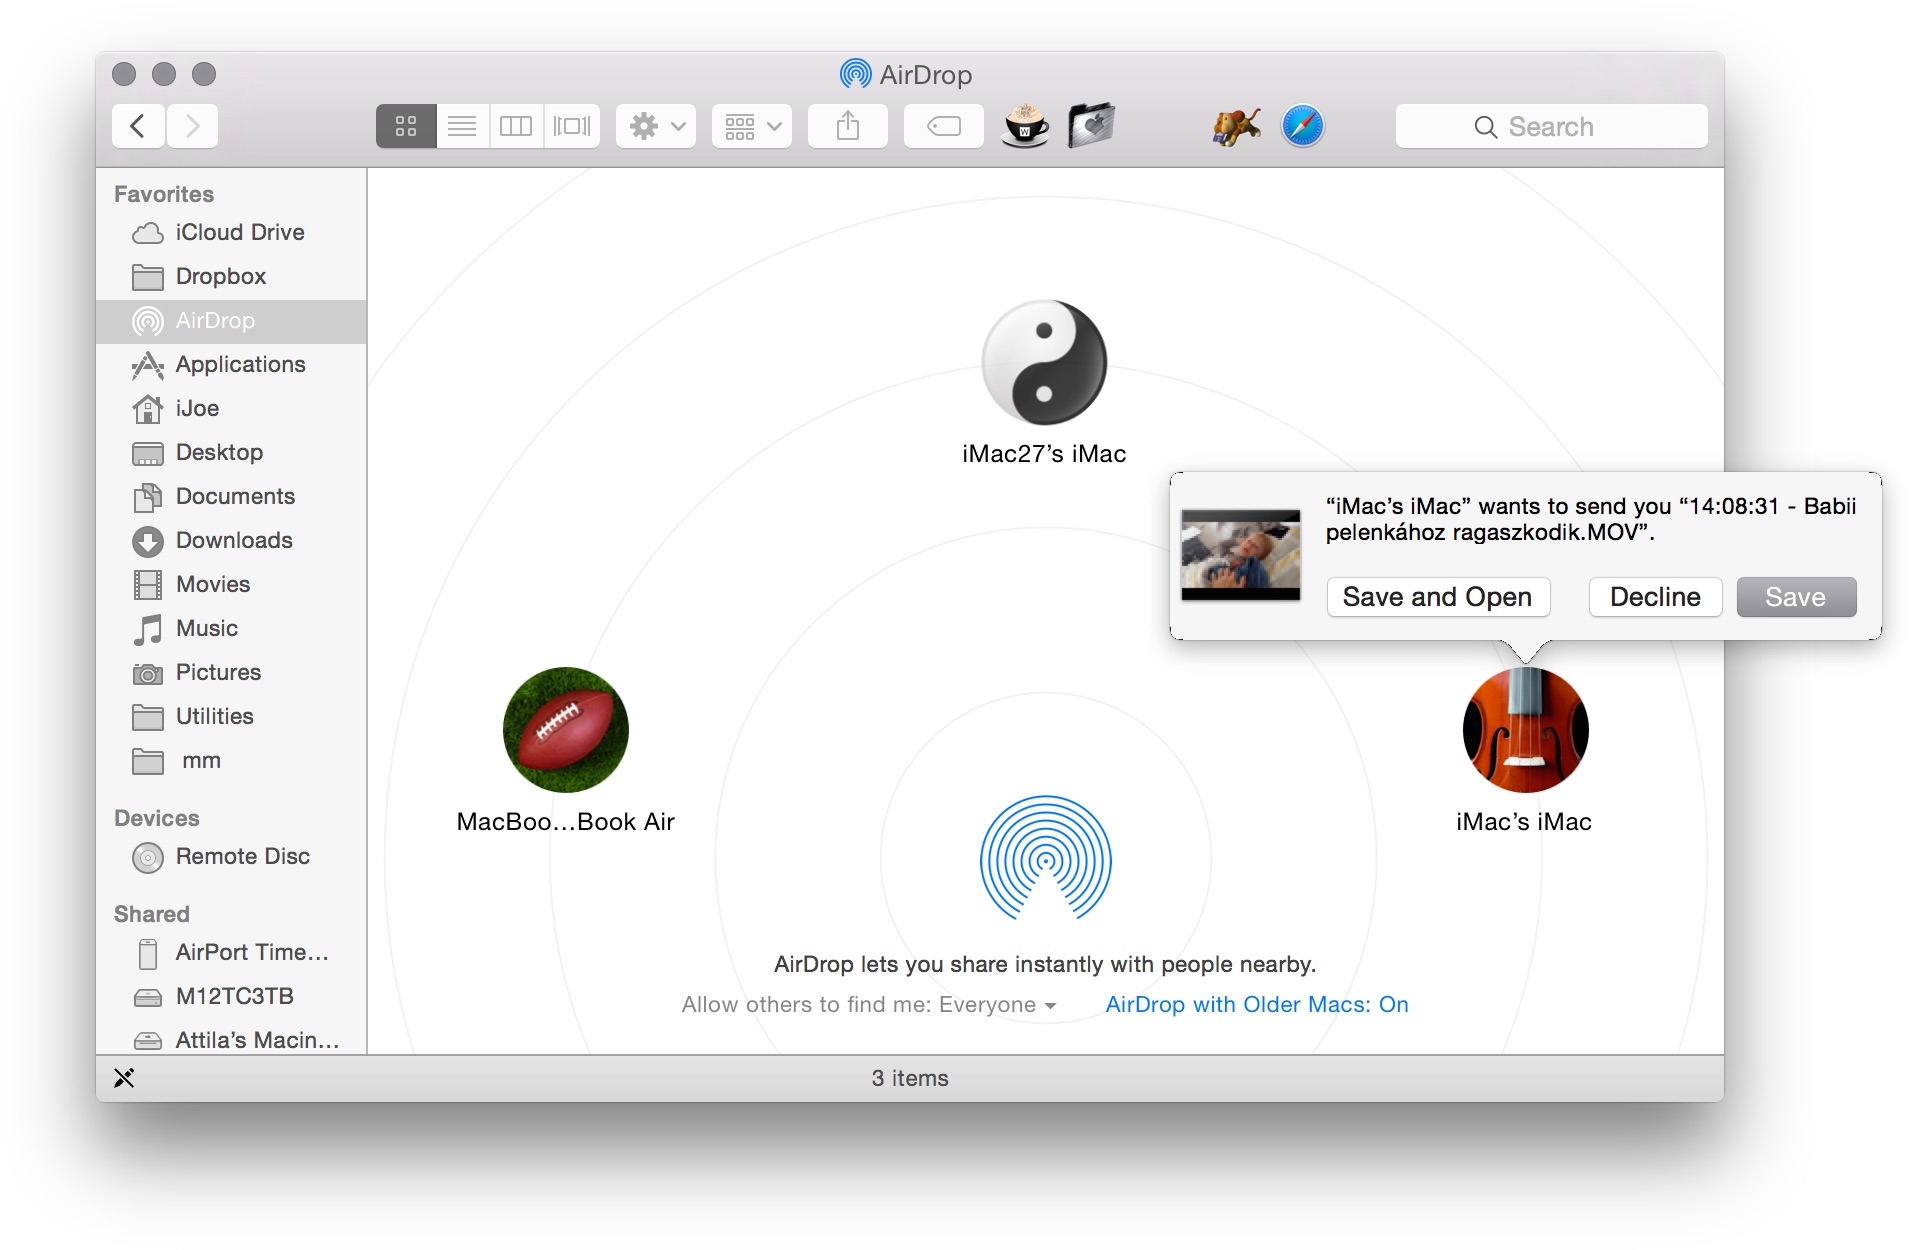
Task: Switch to icon view
Action: [x=406, y=126]
